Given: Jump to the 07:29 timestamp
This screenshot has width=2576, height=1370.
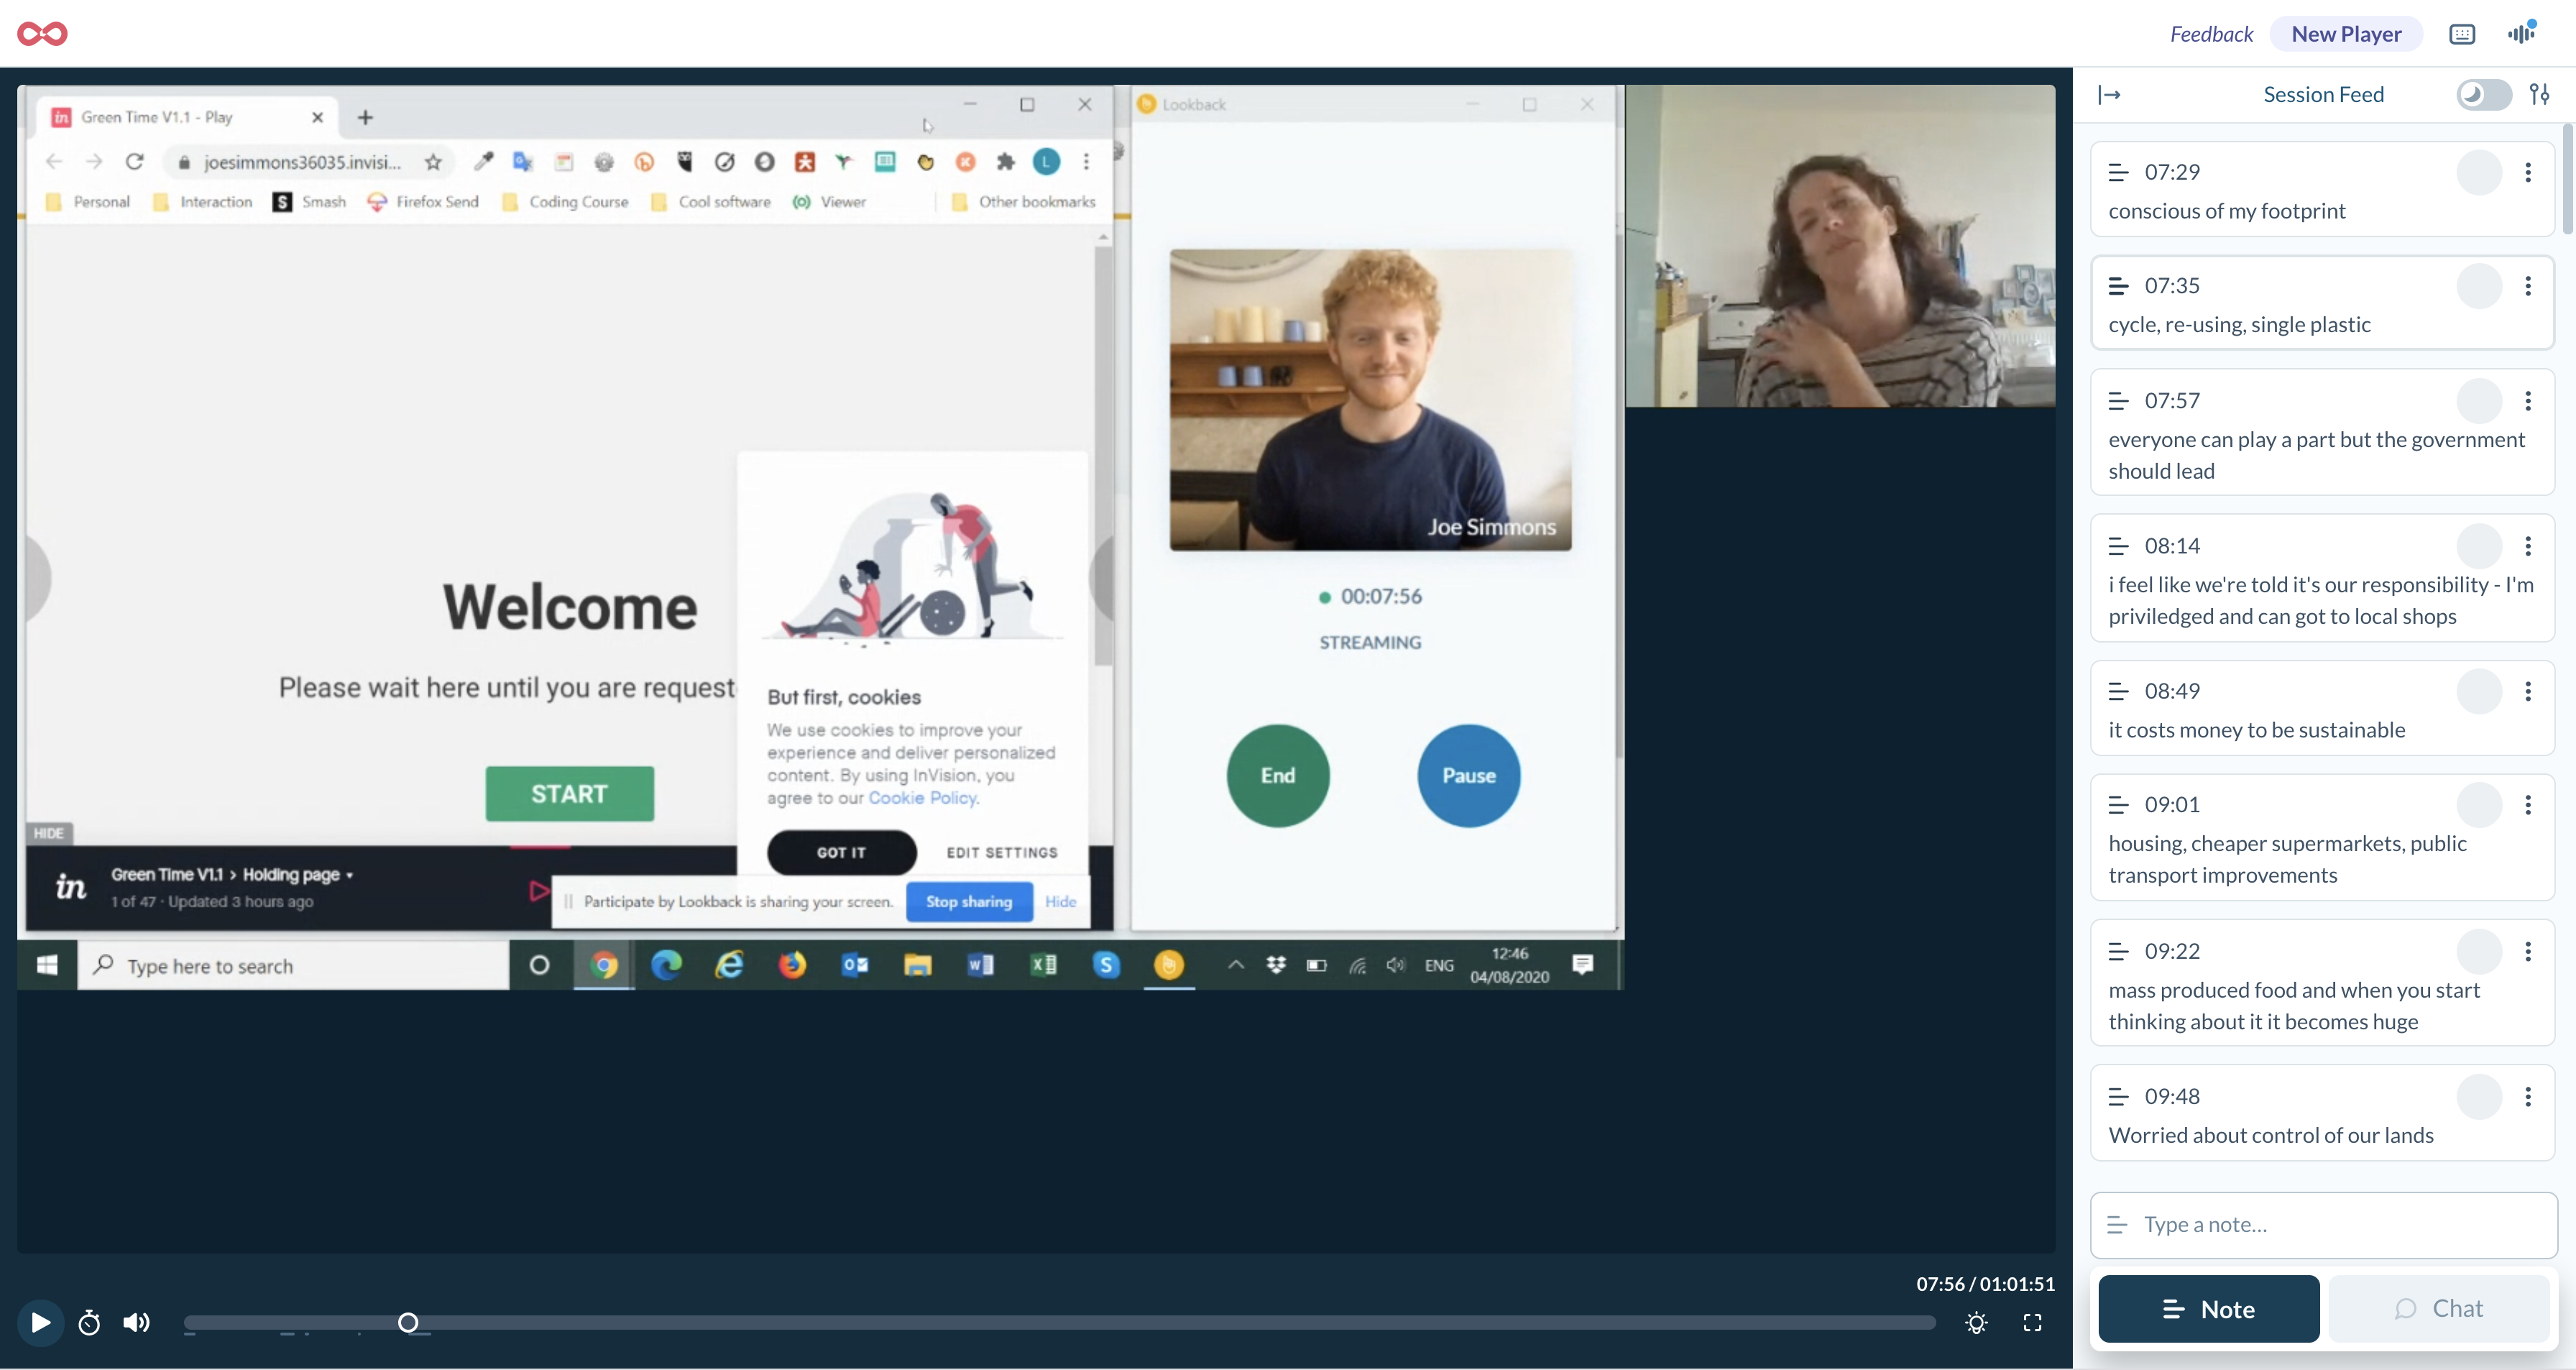Looking at the screenshot, I should coord(2172,172).
